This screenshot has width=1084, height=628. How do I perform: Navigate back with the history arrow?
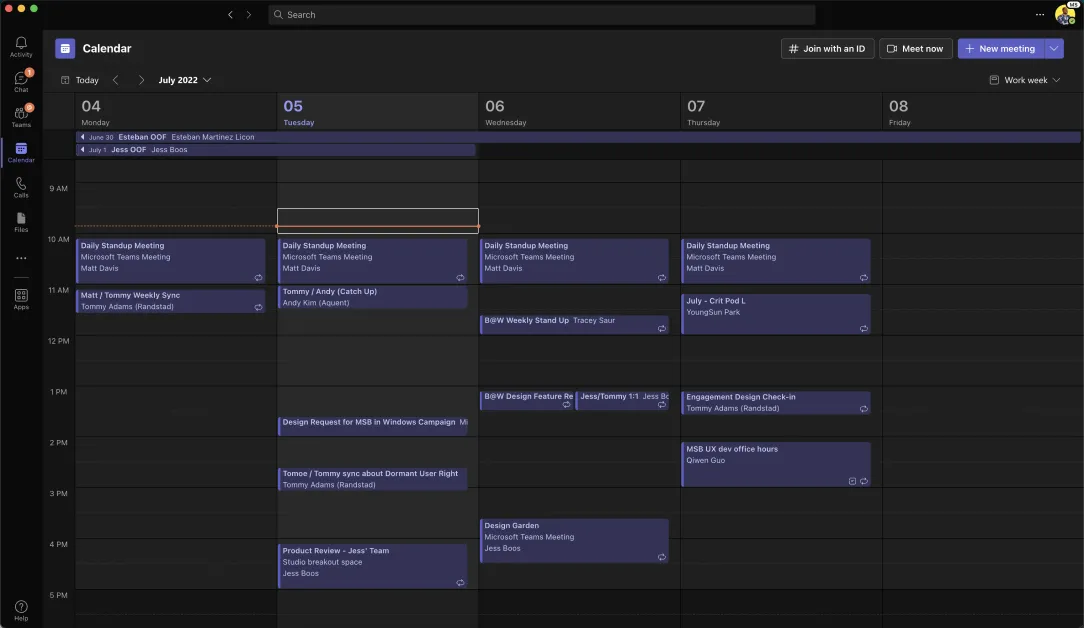[x=230, y=15]
